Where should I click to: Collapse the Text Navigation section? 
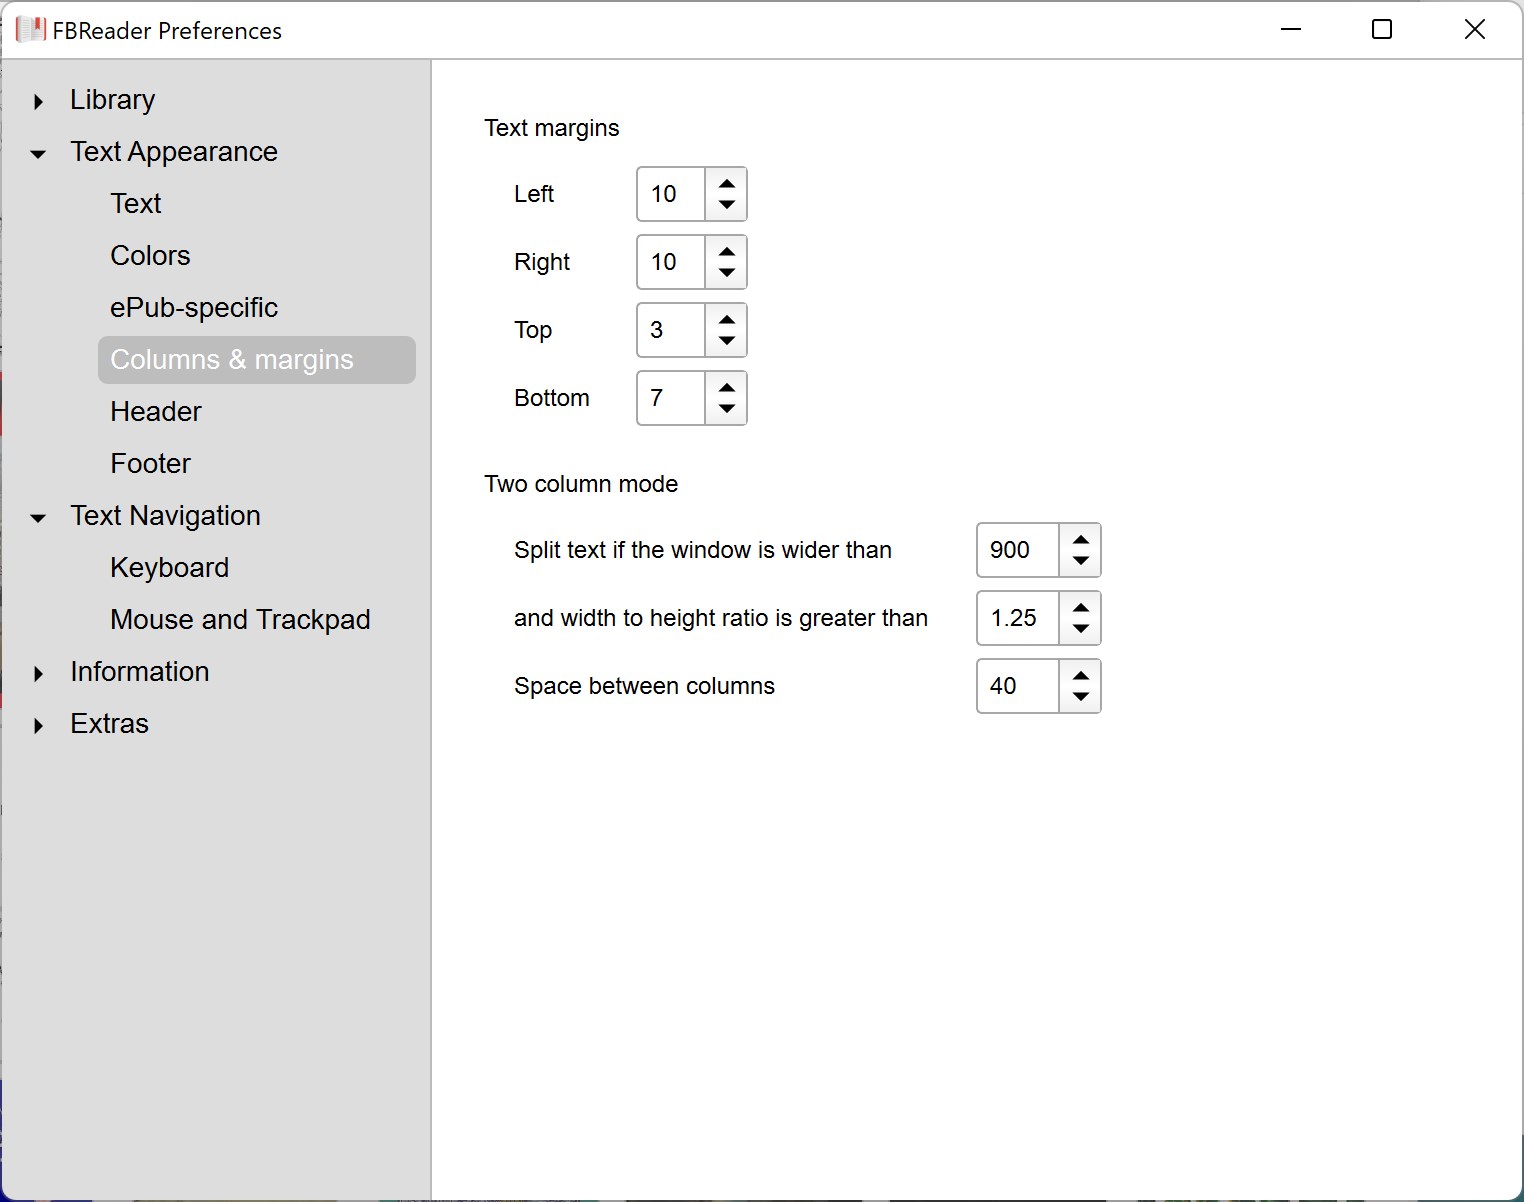tap(38, 518)
